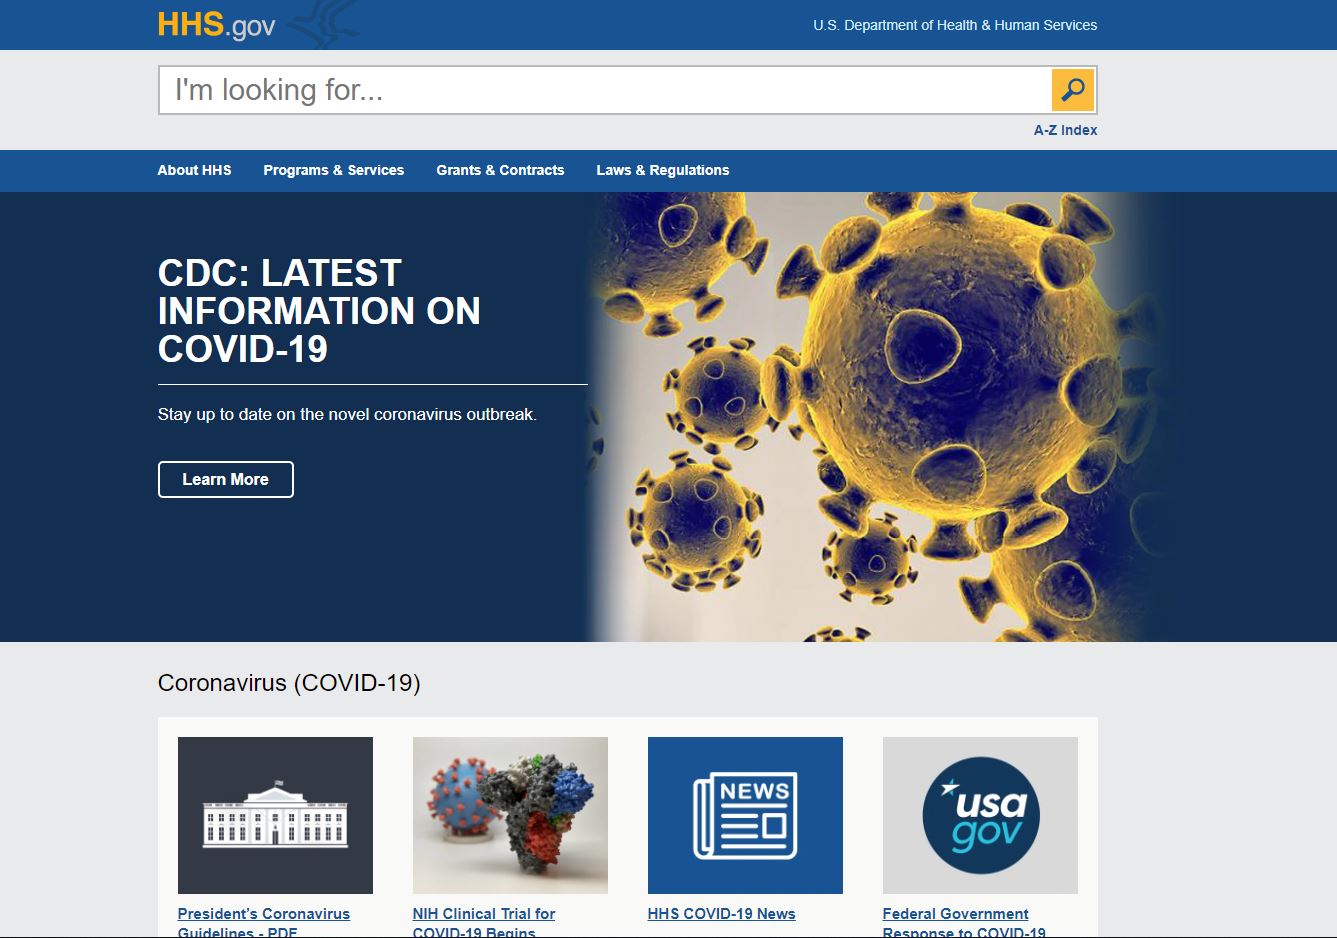Screen dimensions: 1337x938
Task: Open the Programs & Services menu
Action: pyautogui.click(x=334, y=170)
